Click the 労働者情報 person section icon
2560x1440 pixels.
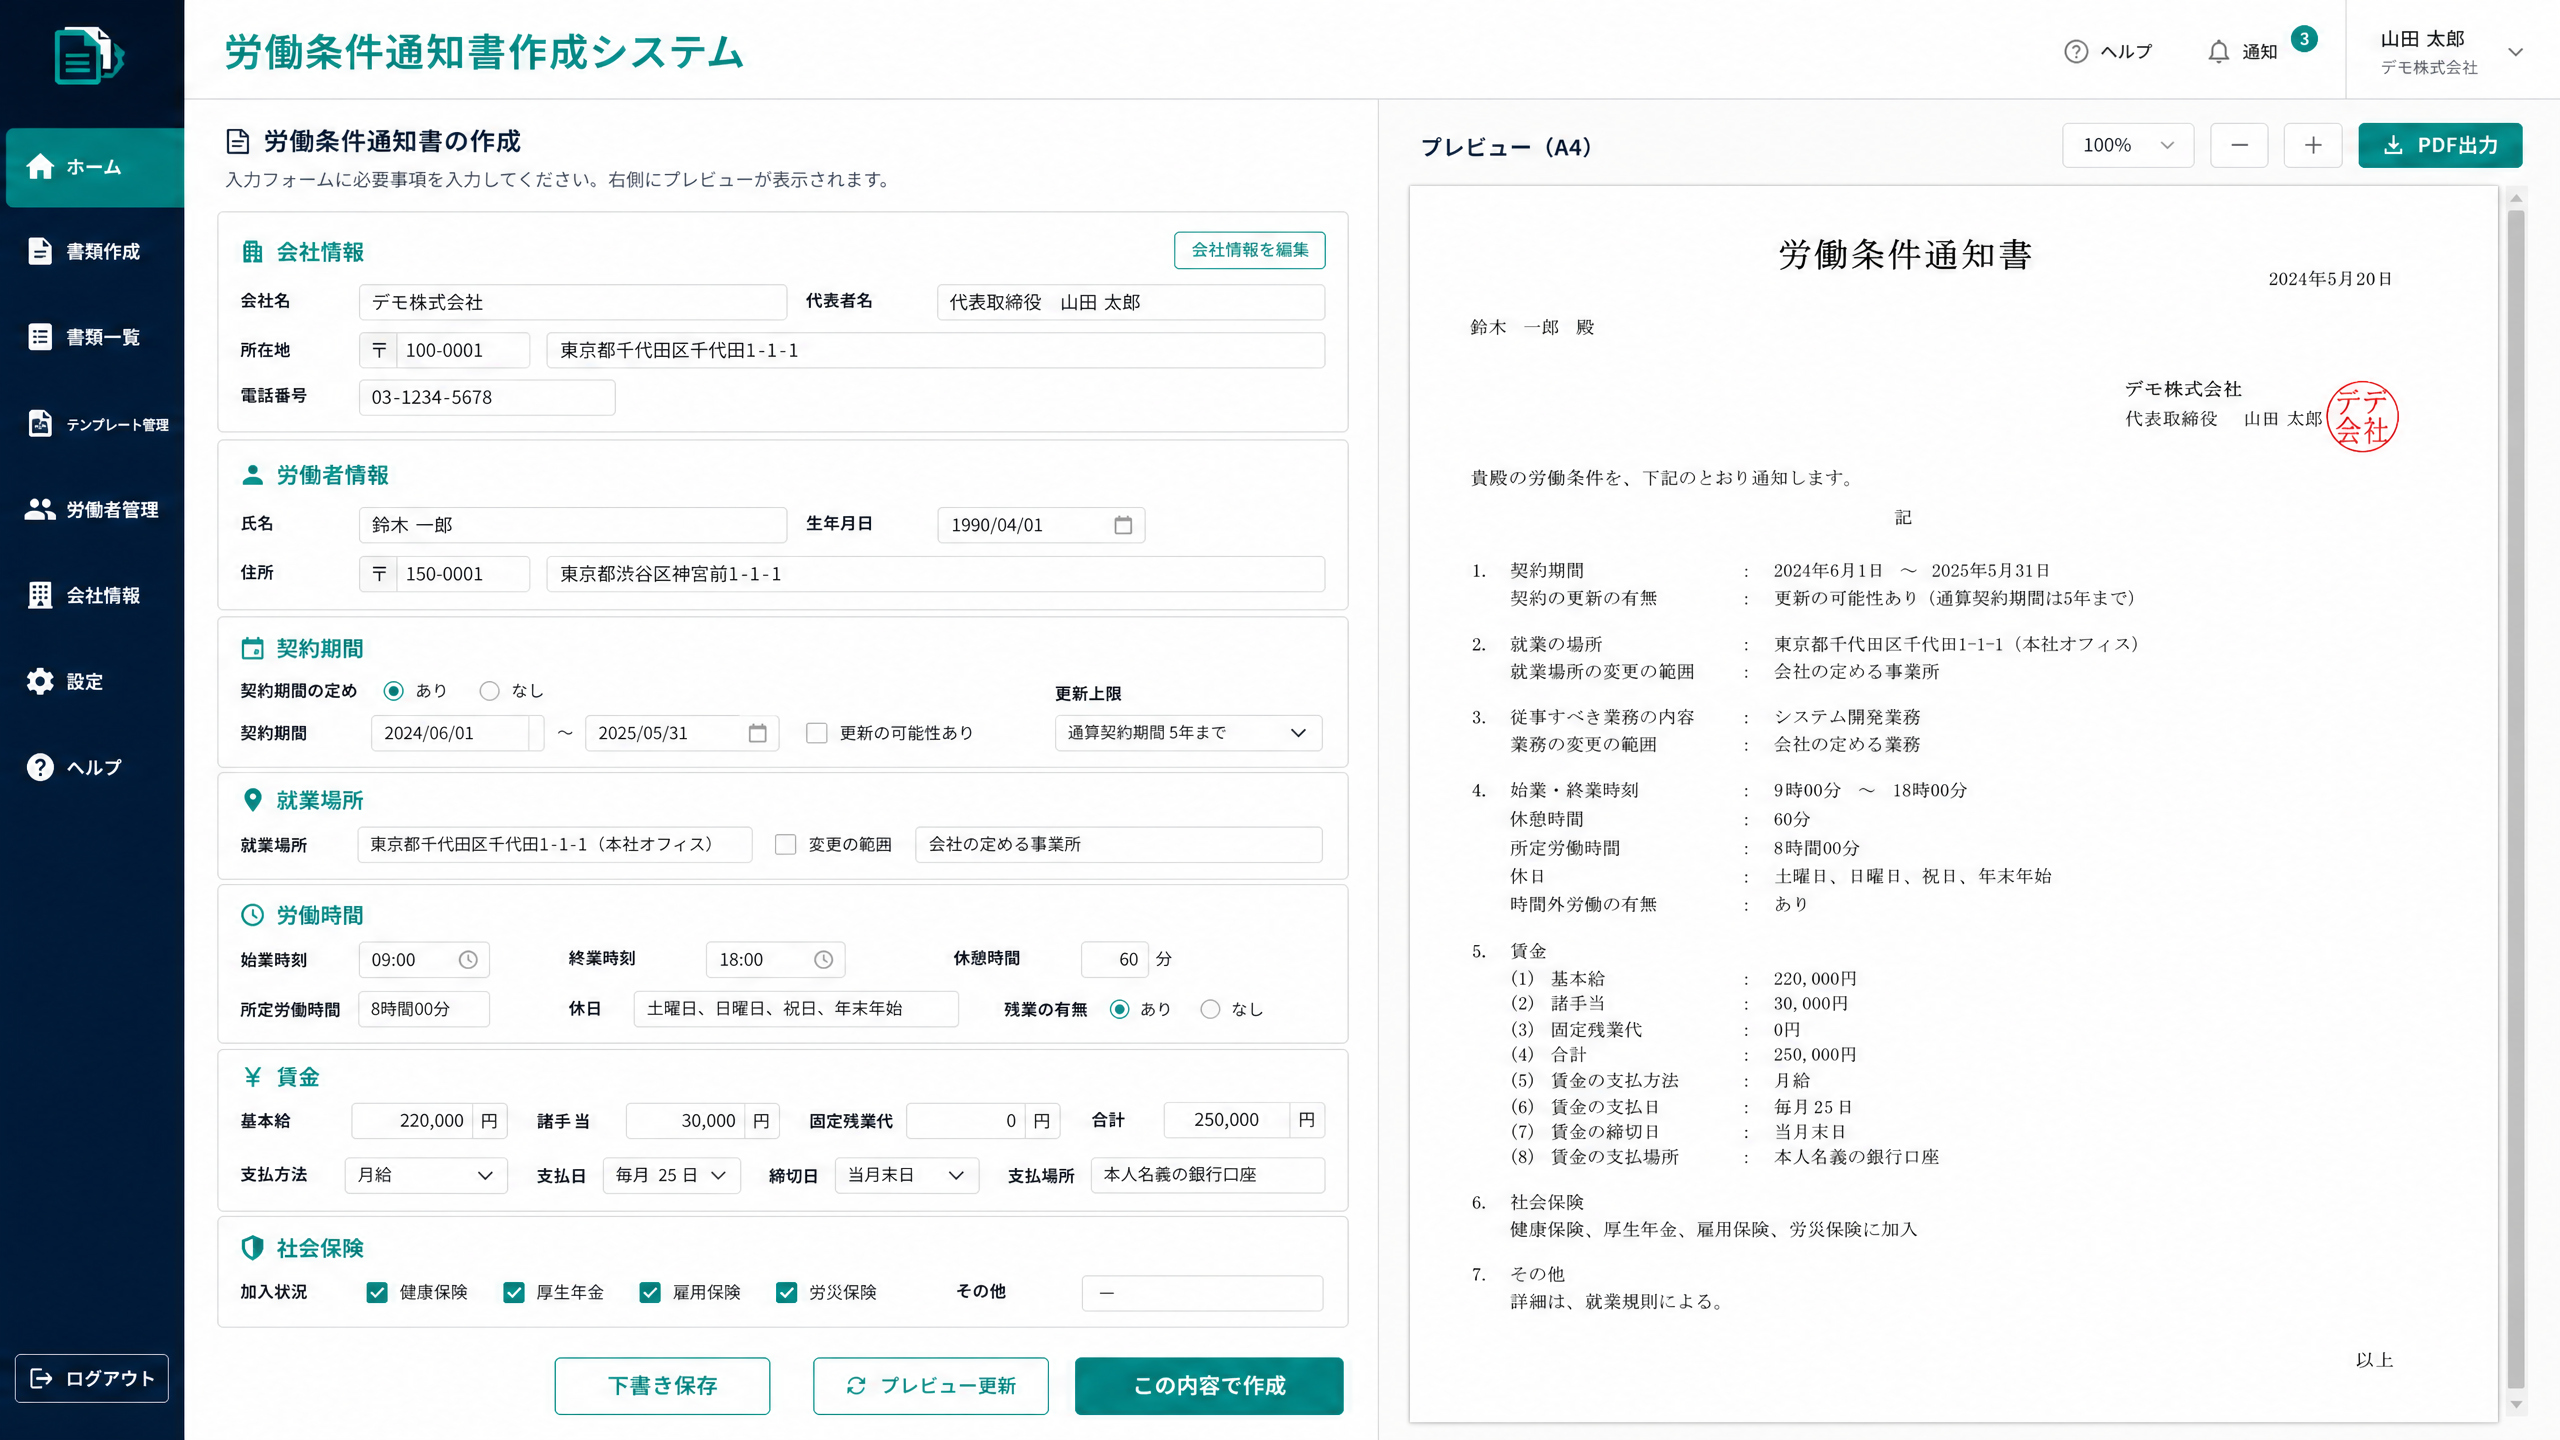252,475
